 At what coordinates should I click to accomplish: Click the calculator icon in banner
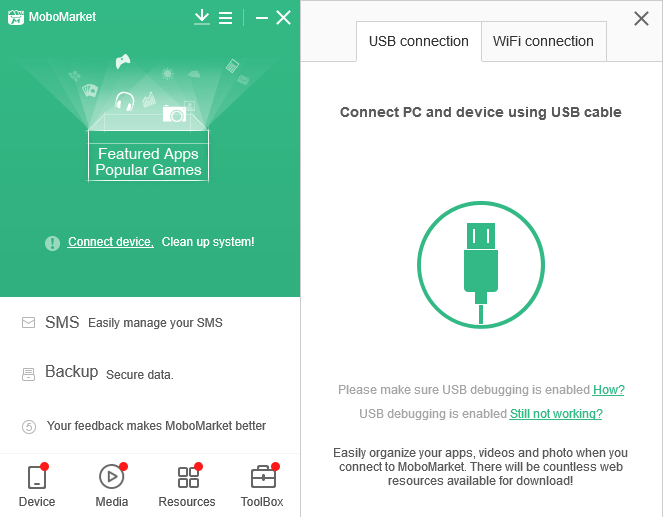(x=232, y=66)
